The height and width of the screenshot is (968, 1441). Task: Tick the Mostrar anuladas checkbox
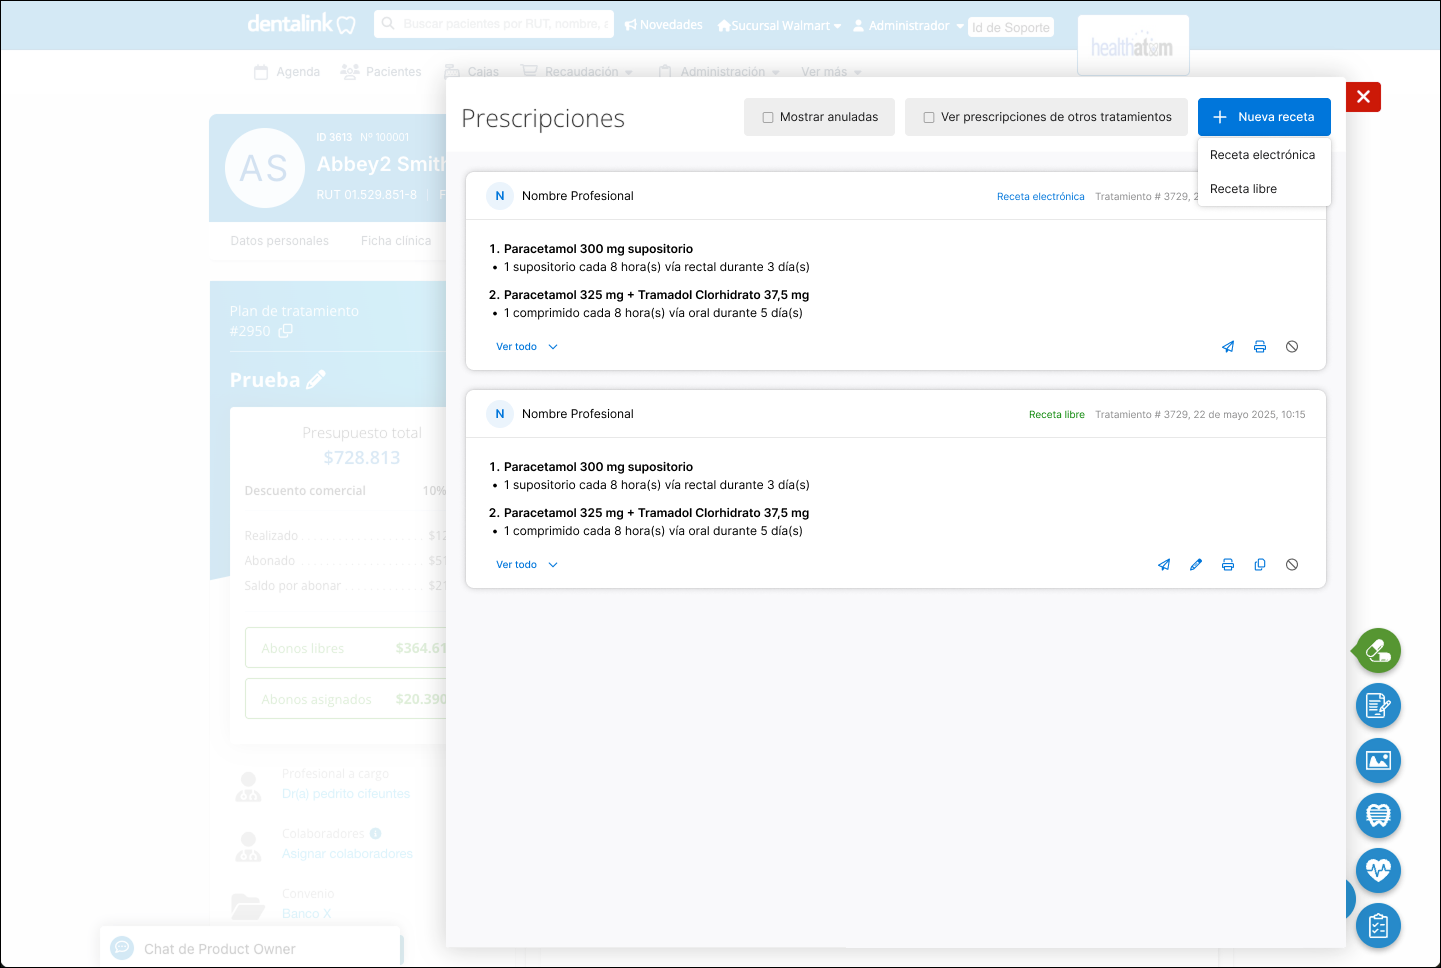coord(768,117)
